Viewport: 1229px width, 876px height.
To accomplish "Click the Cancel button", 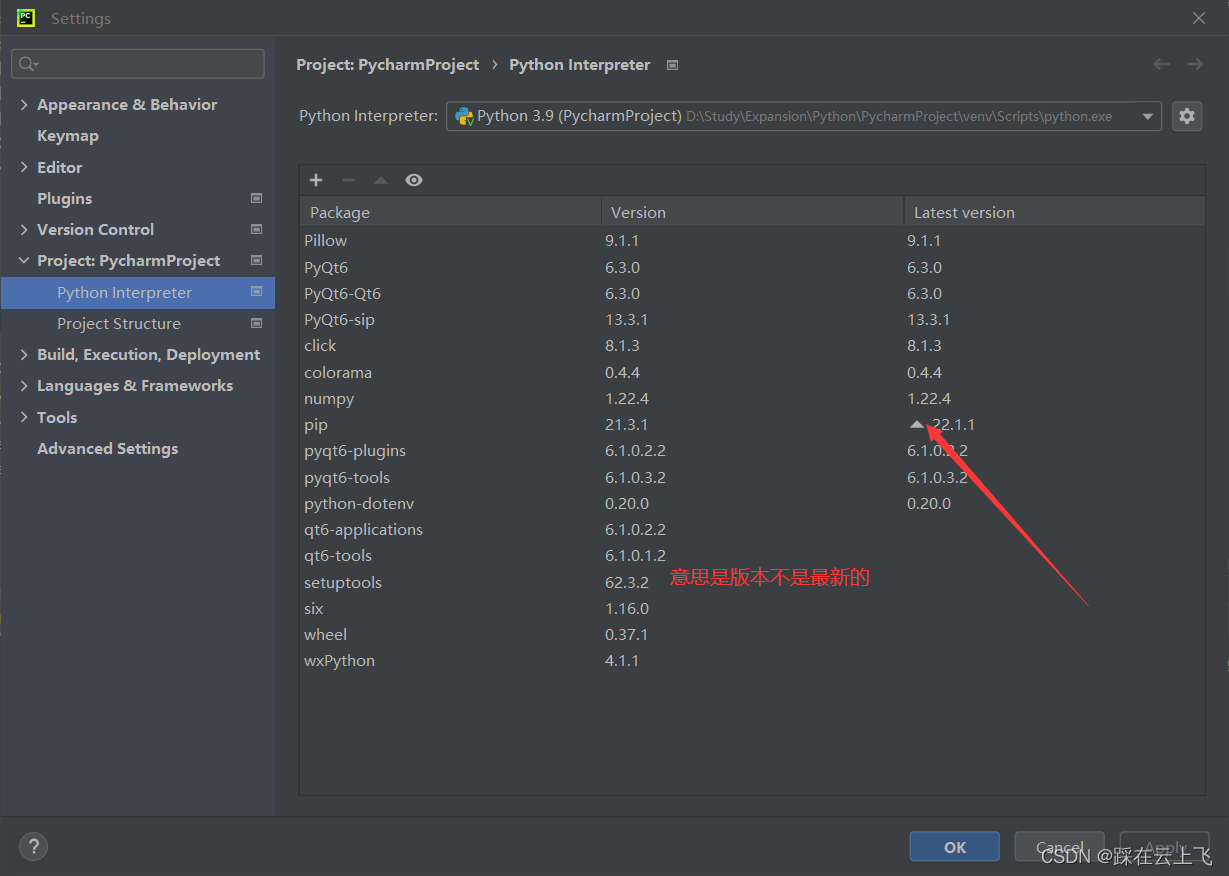I will 1059,846.
